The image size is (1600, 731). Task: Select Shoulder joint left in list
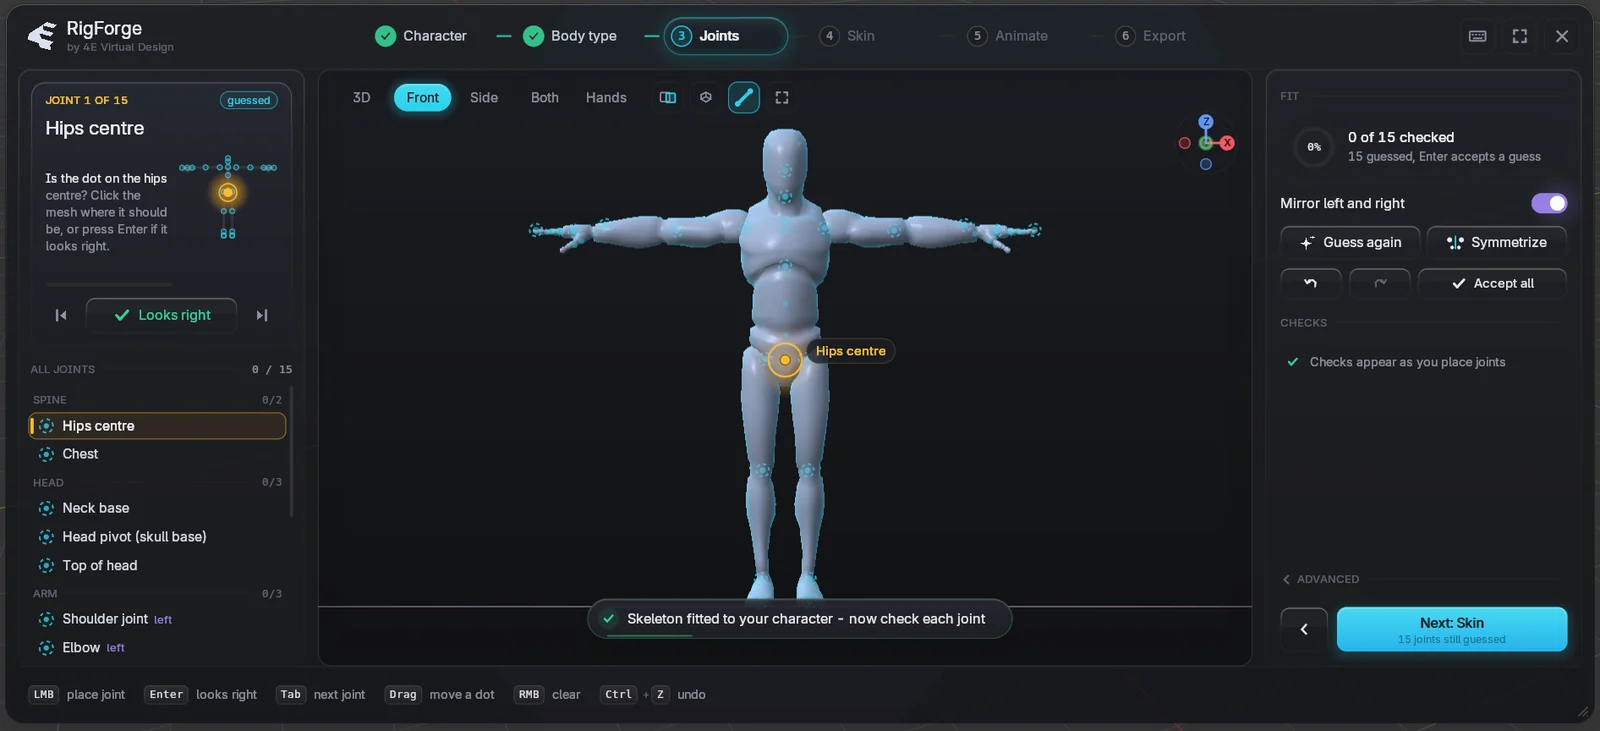158,619
